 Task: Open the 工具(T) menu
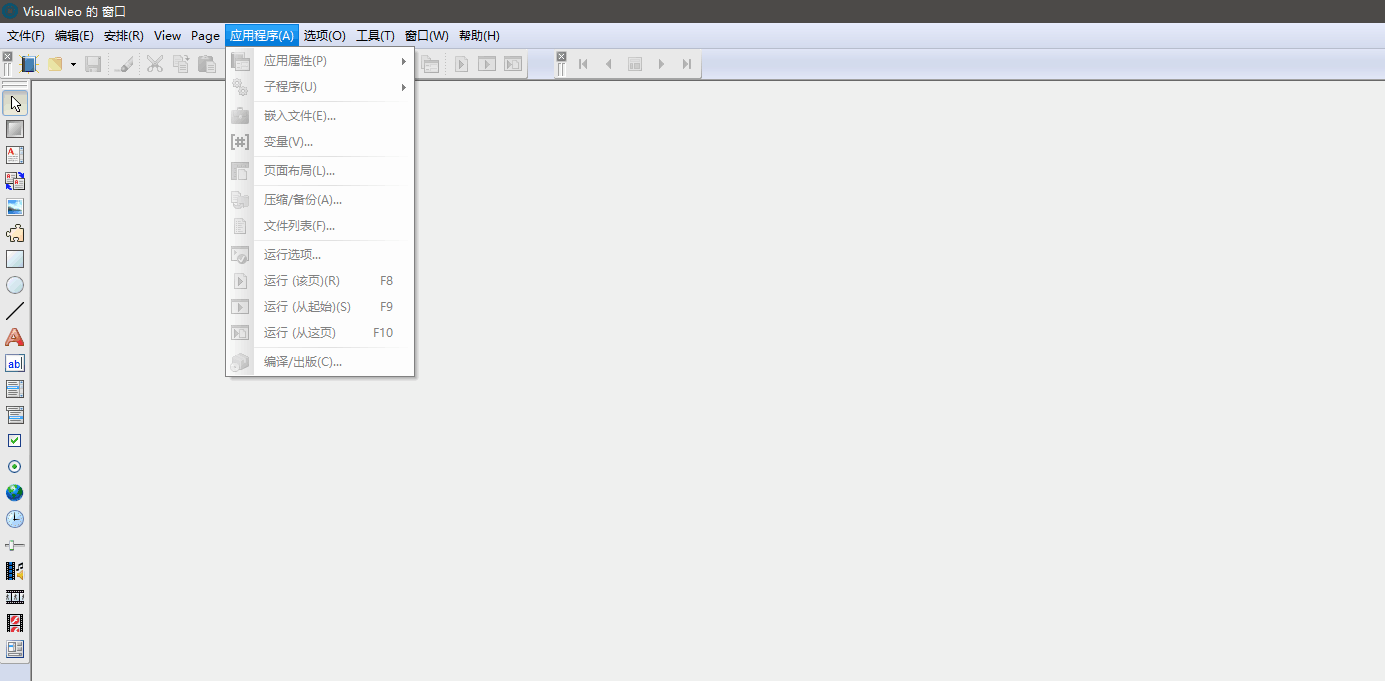coord(375,35)
